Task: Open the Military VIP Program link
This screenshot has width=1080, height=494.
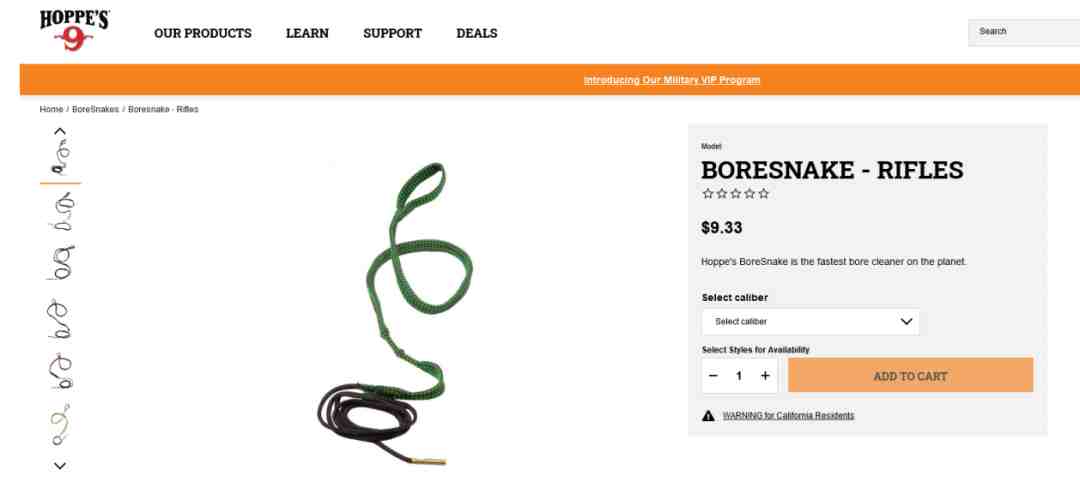Action: tap(672, 80)
